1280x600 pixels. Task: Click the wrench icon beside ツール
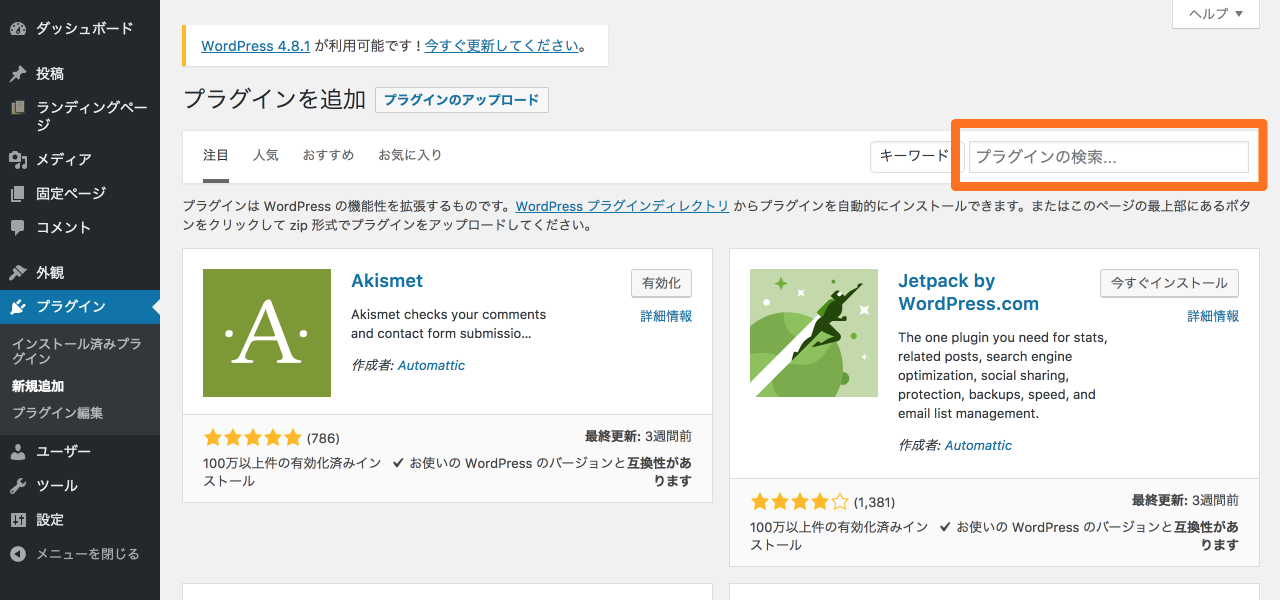coord(18,485)
